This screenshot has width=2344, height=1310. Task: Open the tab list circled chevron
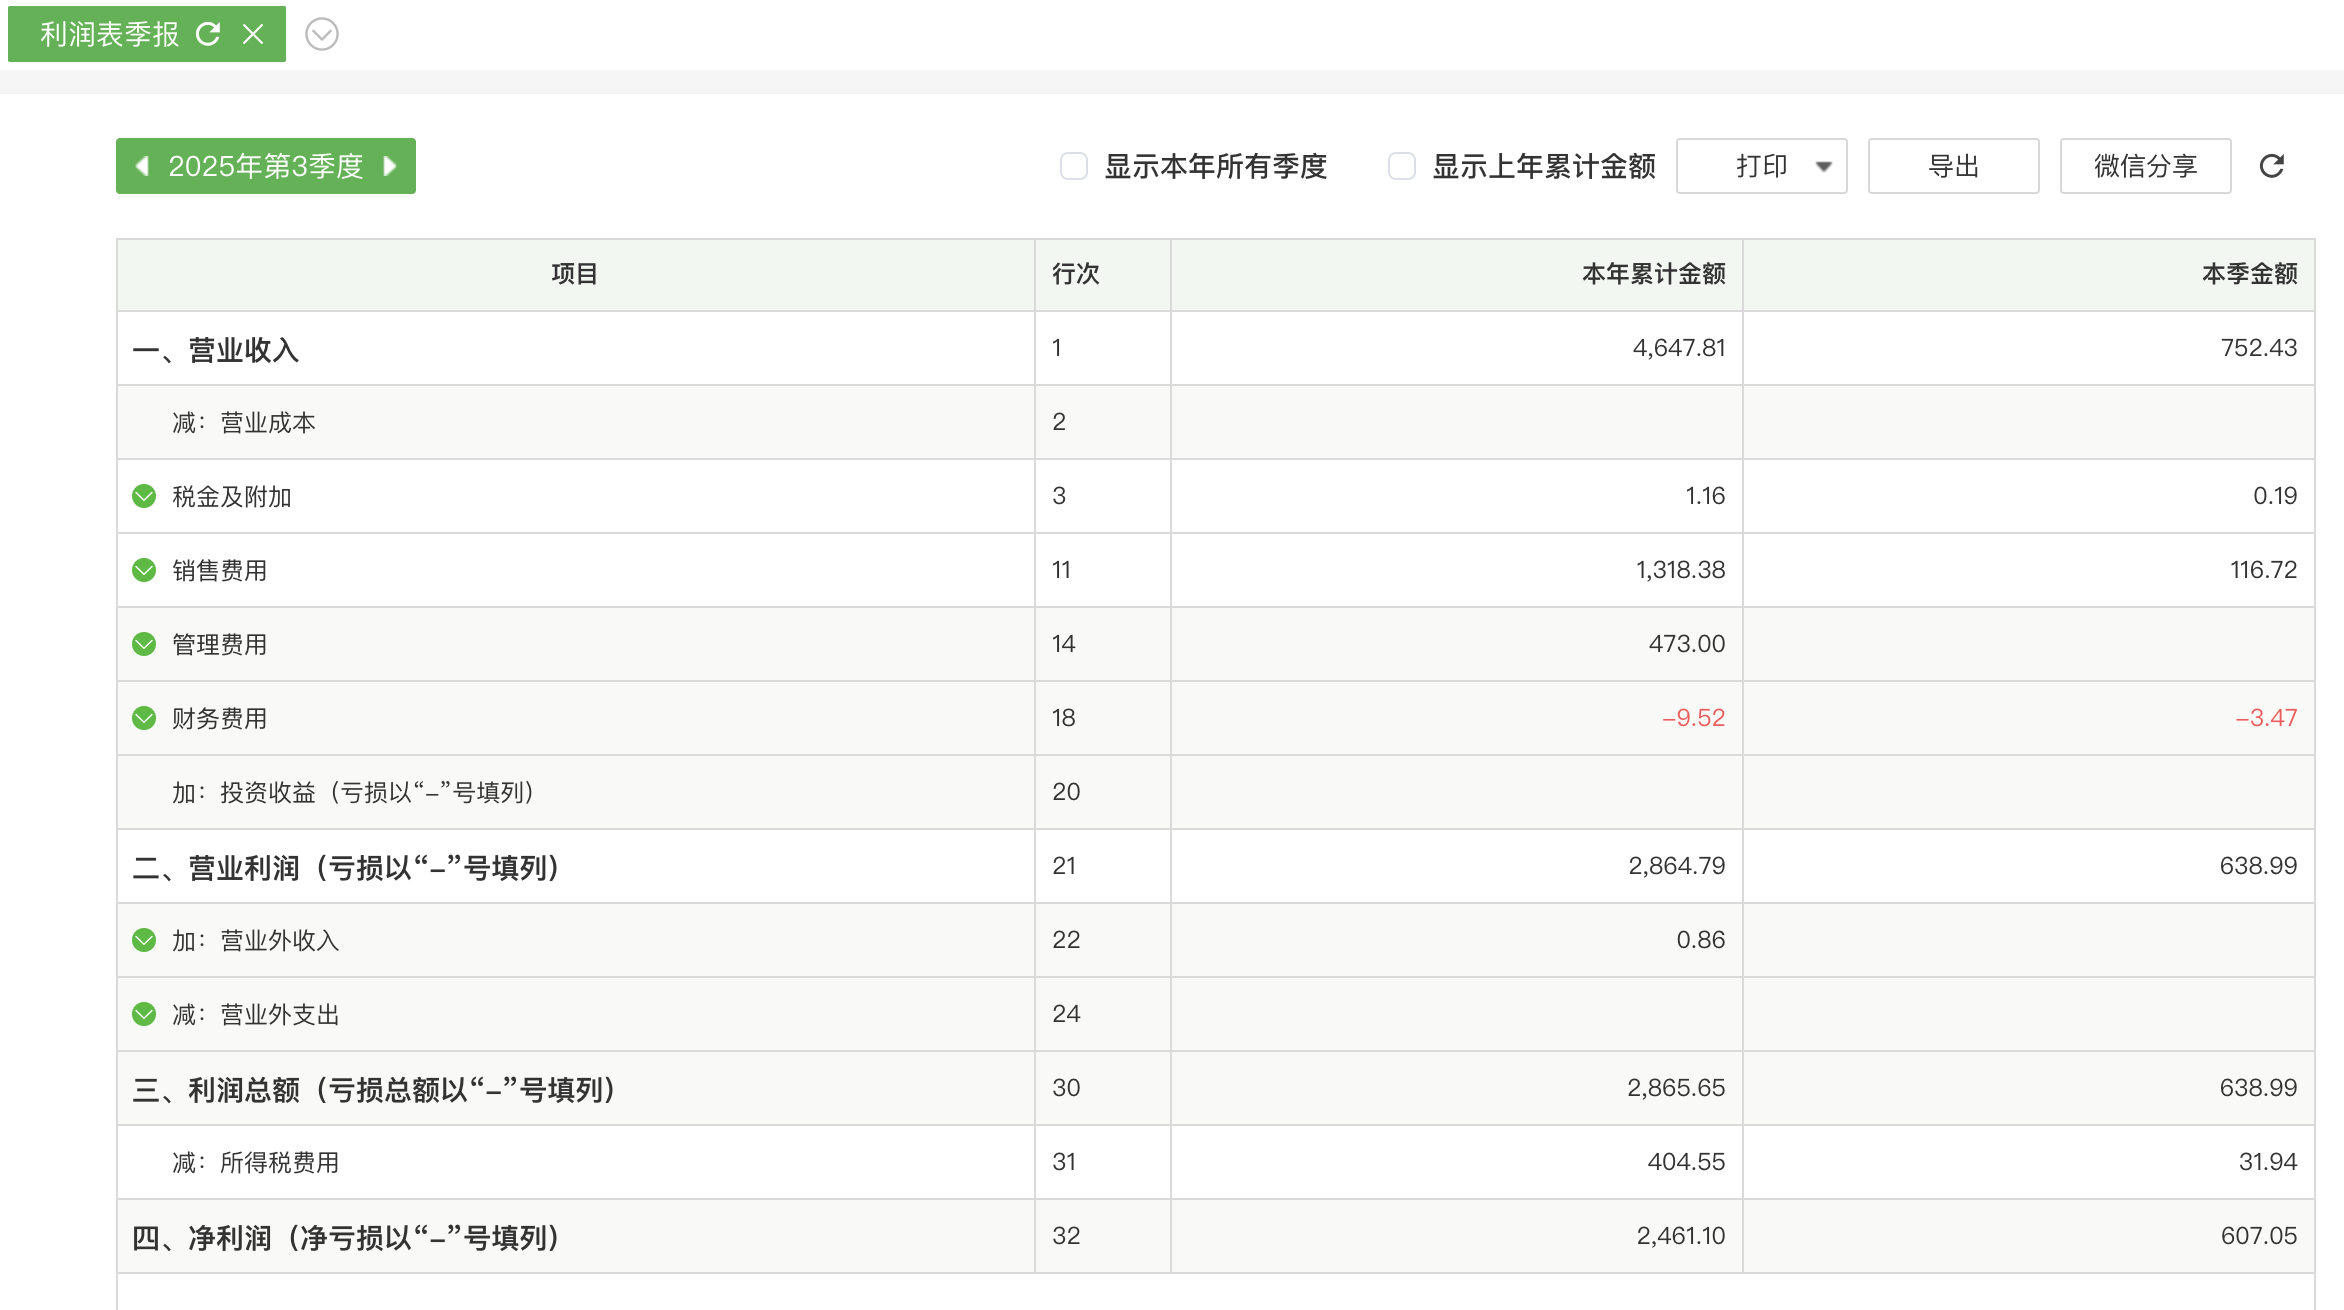[x=321, y=34]
